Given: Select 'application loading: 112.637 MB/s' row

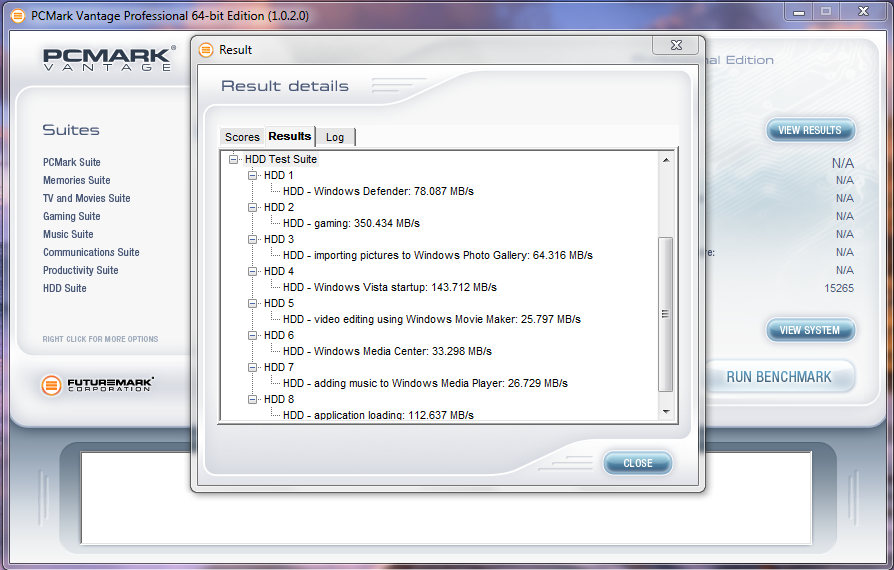Looking at the screenshot, I should point(379,415).
